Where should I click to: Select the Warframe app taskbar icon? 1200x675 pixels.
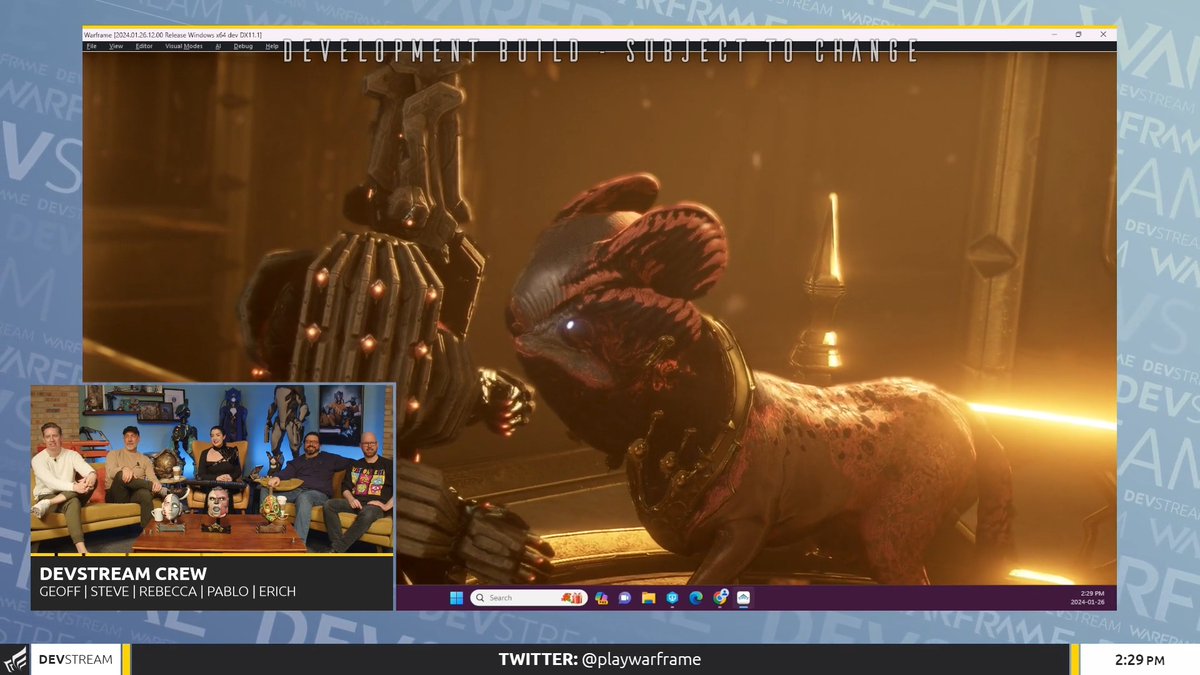(743, 598)
